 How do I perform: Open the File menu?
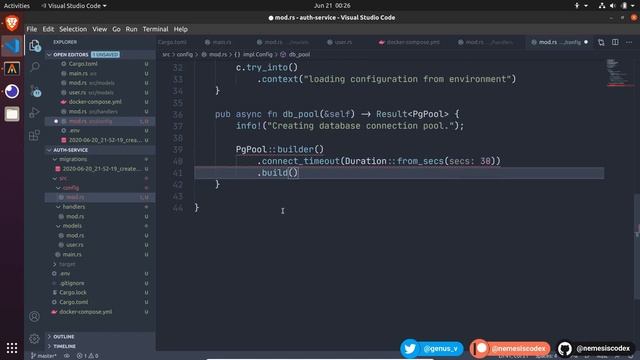coord(32,29)
